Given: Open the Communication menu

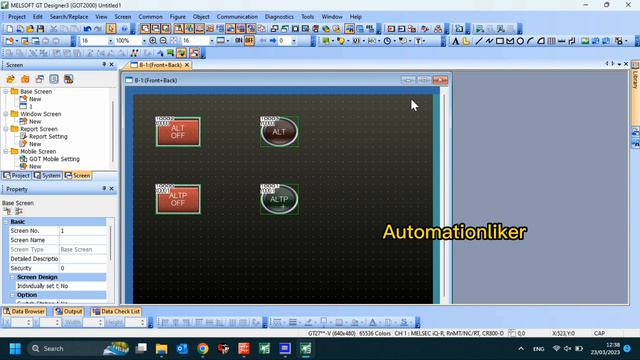Looking at the screenshot, I should 237,17.
